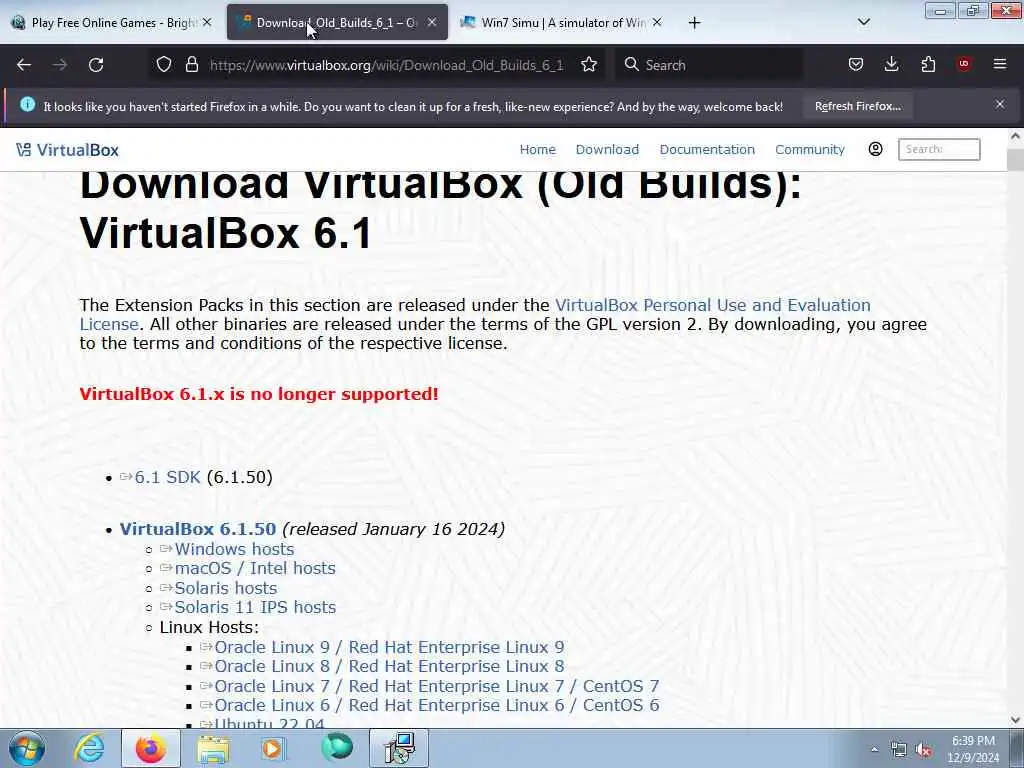
Task: Open the Home menu on VirtualBox site
Action: (537, 150)
